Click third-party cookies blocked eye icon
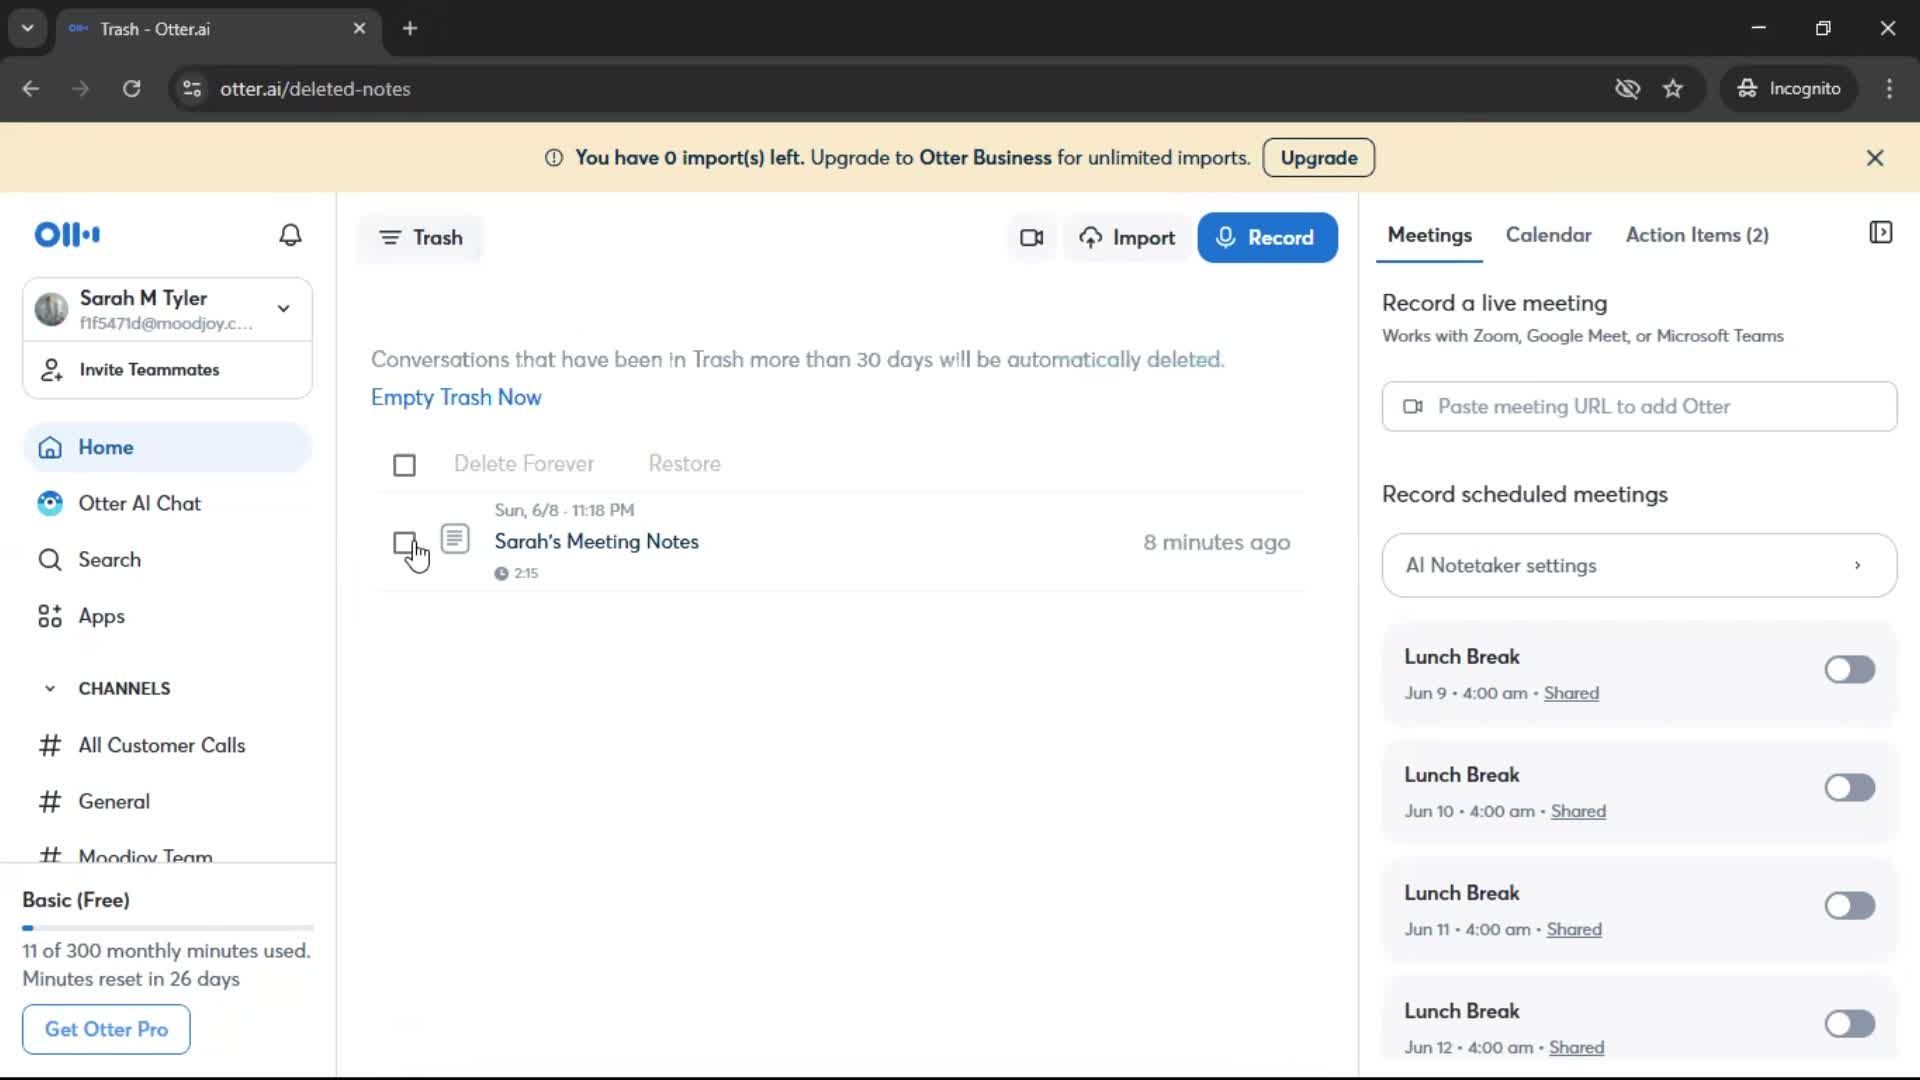 click(x=1627, y=88)
